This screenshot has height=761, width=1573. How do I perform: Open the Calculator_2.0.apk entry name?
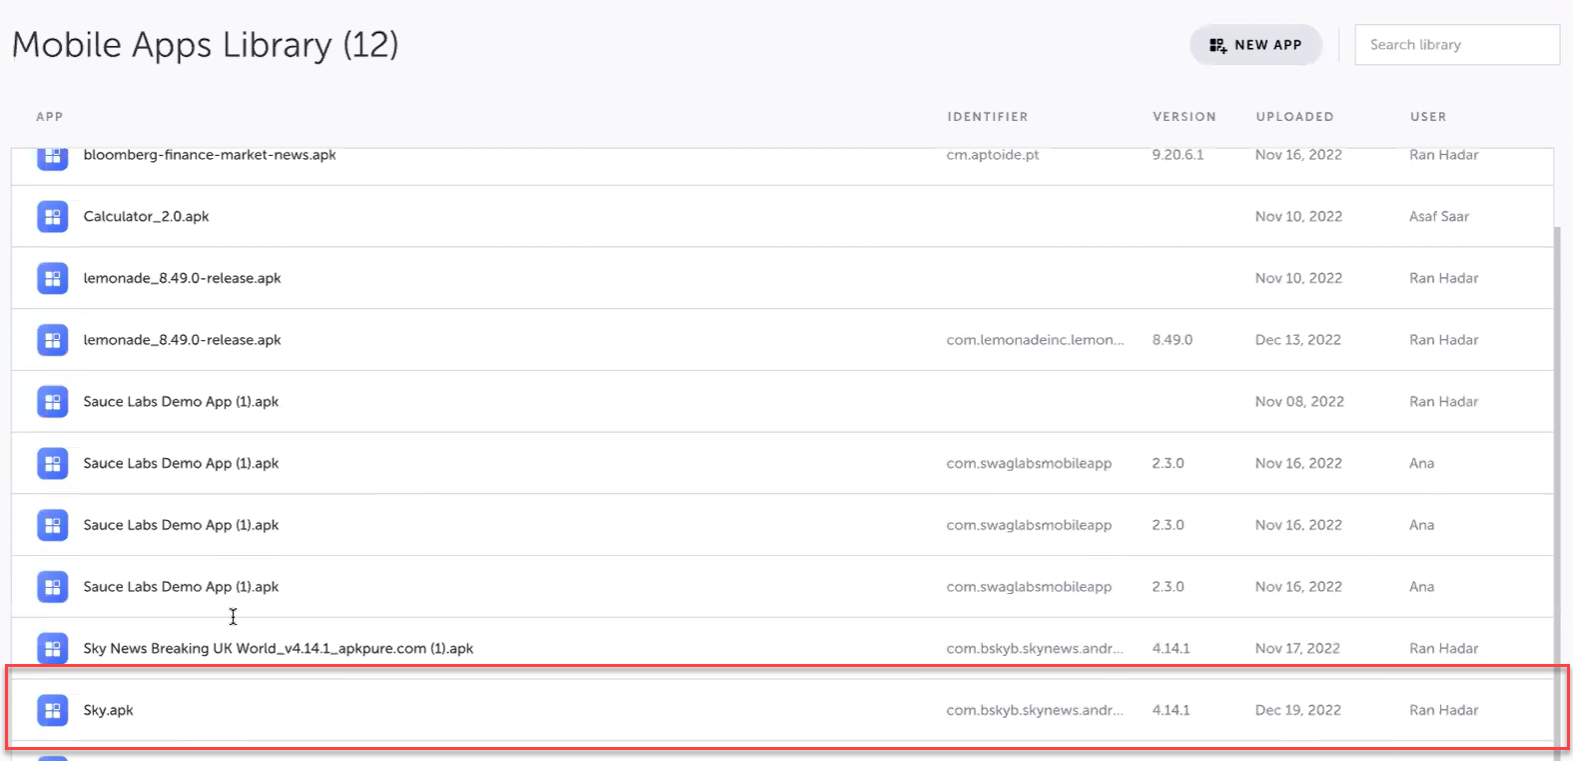point(146,217)
